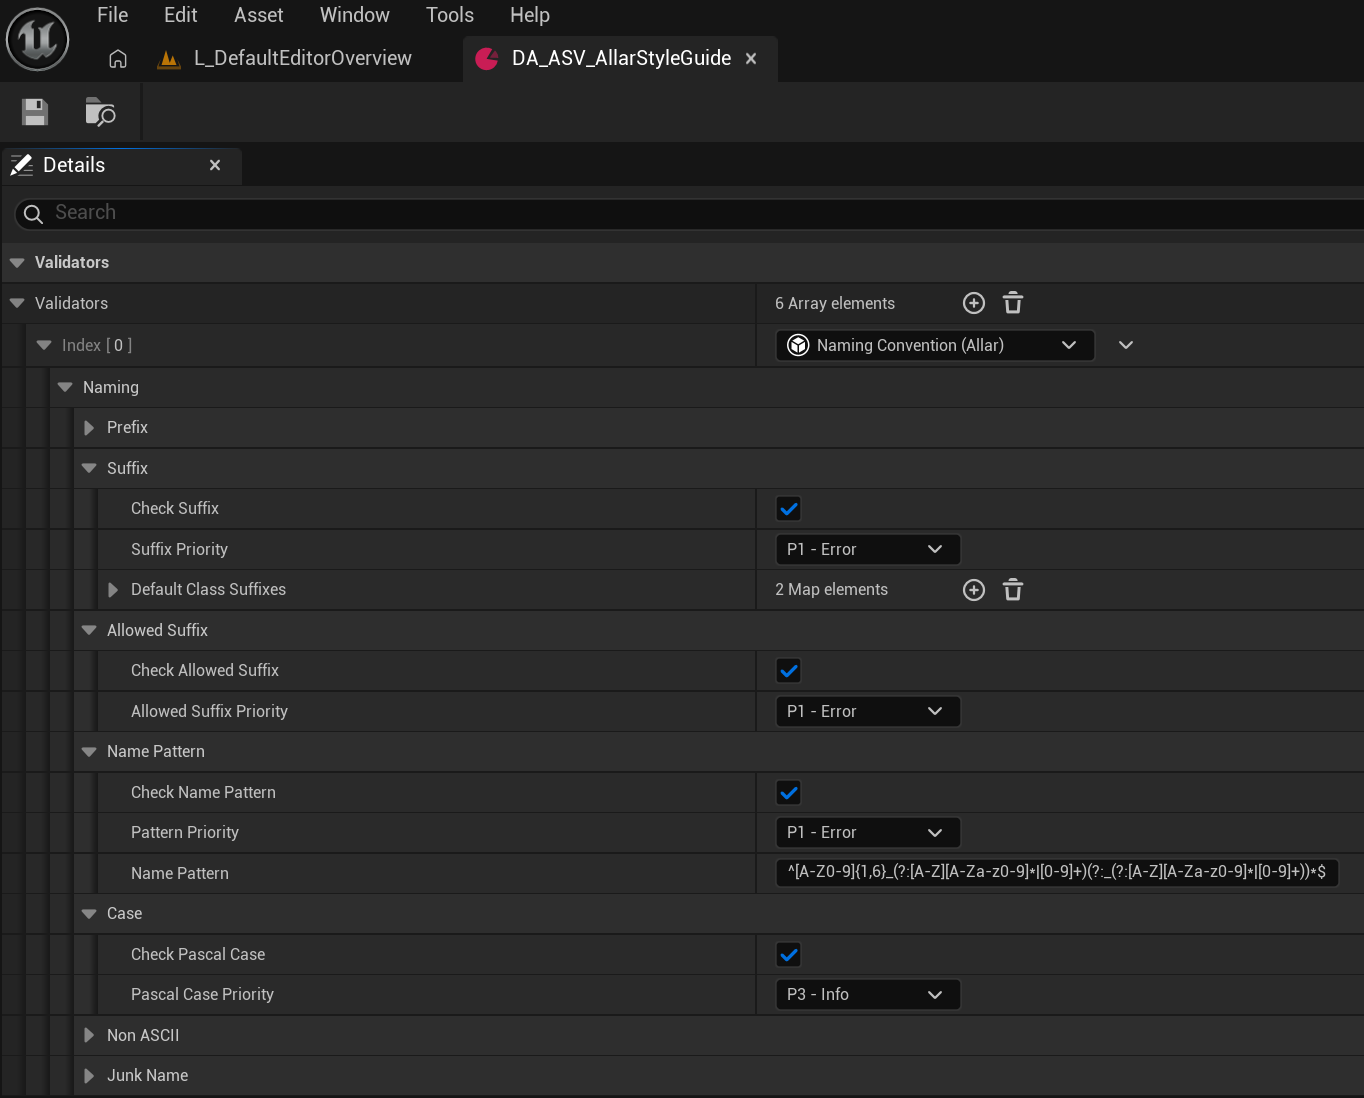Collapse the Name Pattern section

pyautogui.click(x=89, y=752)
